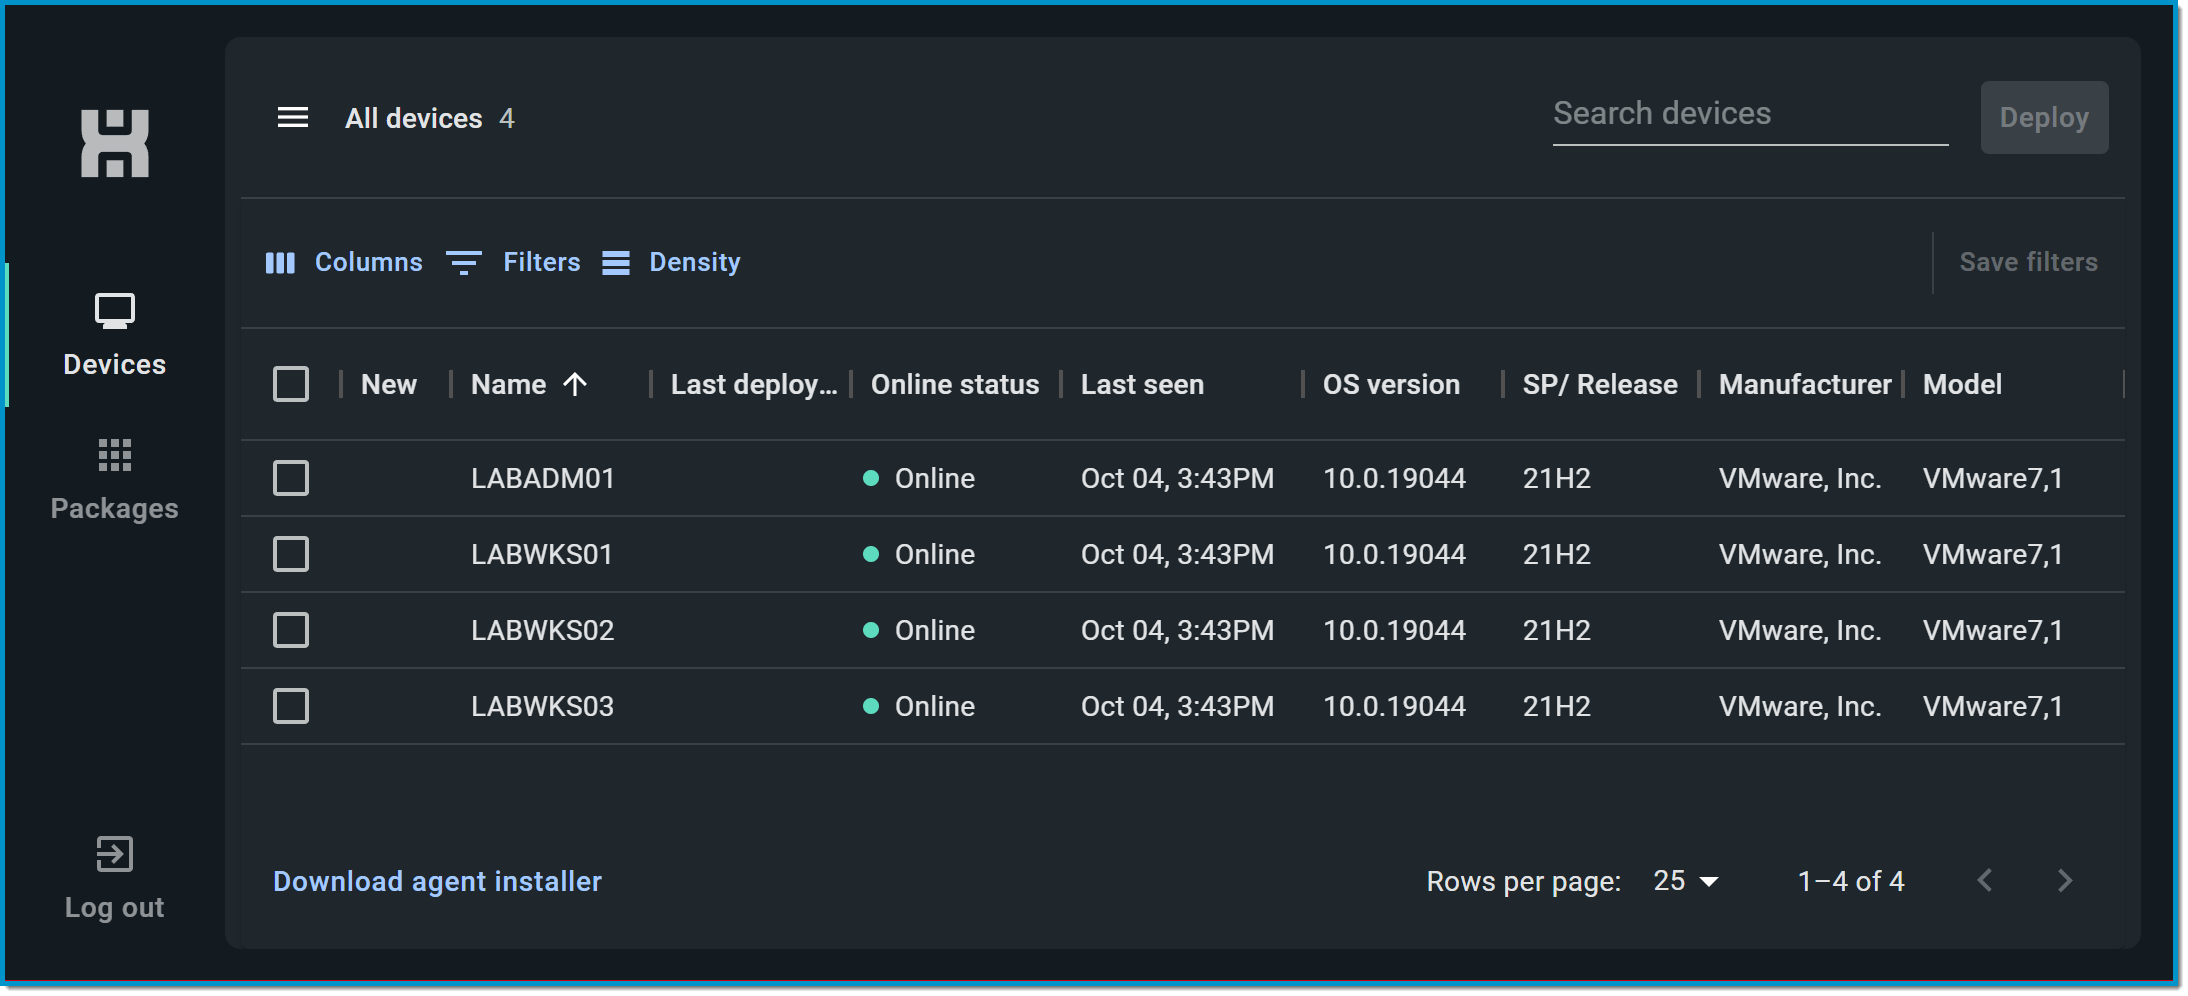Image resolution: width=2188 pixels, height=996 pixels.
Task: Tick the LABWKS03 row checkbox
Action: [291, 706]
